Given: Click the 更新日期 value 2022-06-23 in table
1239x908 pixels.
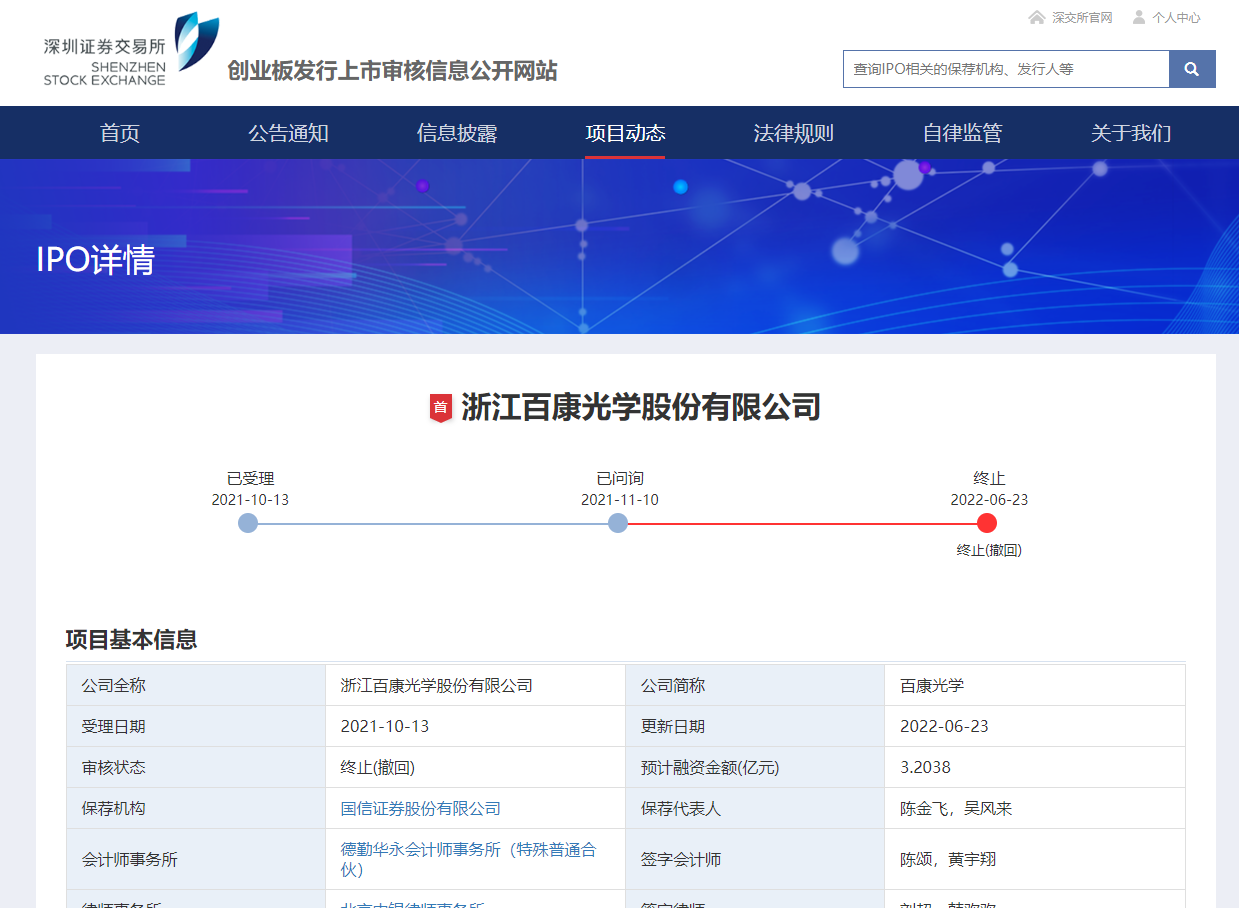Looking at the screenshot, I should (x=944, y=727).
